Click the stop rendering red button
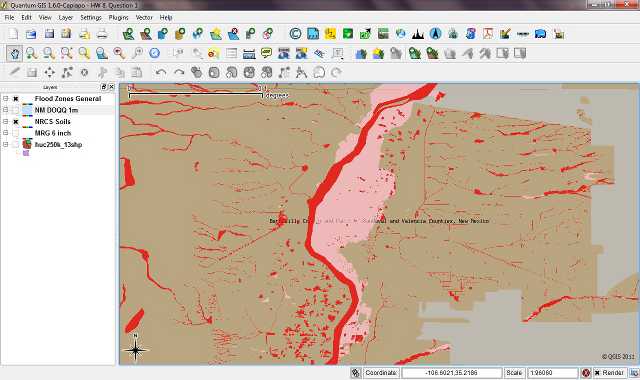640x380 pixels. pos(586,373)
